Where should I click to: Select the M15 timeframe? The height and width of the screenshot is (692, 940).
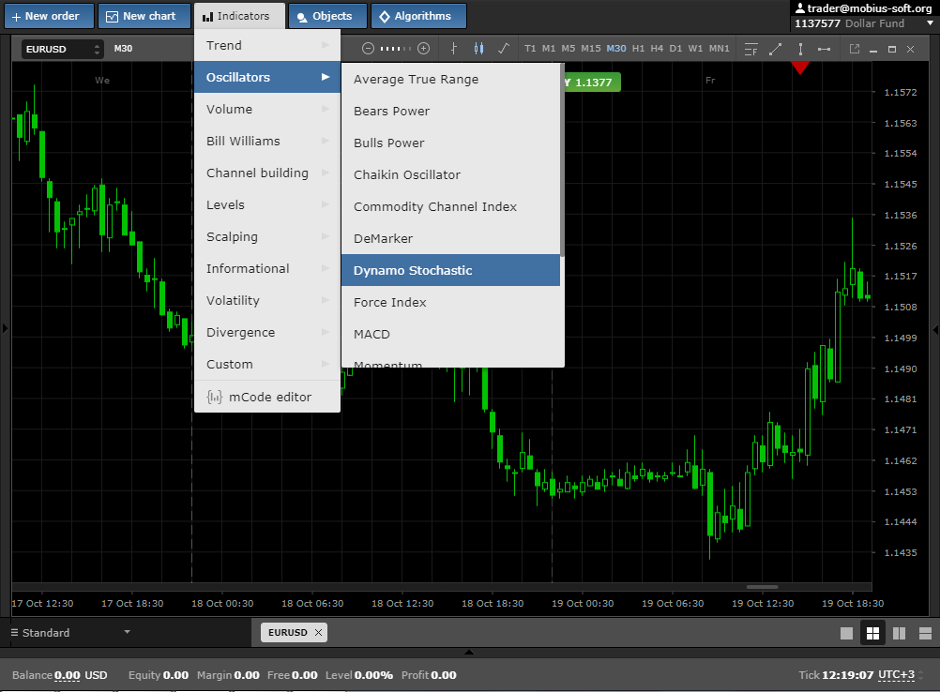pos(590,49)
